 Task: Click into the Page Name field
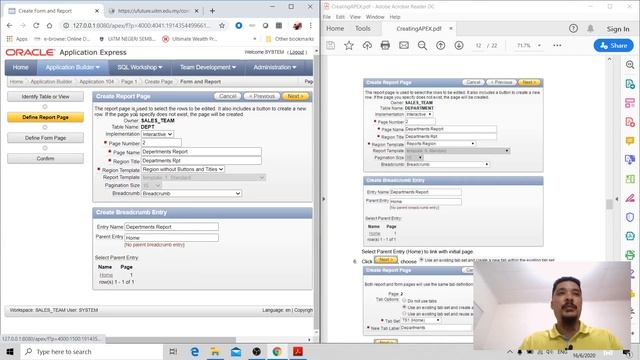(201, 152)
